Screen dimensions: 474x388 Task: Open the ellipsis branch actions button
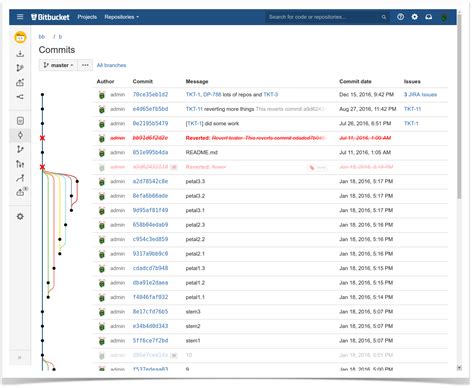(x=85, y=65)
